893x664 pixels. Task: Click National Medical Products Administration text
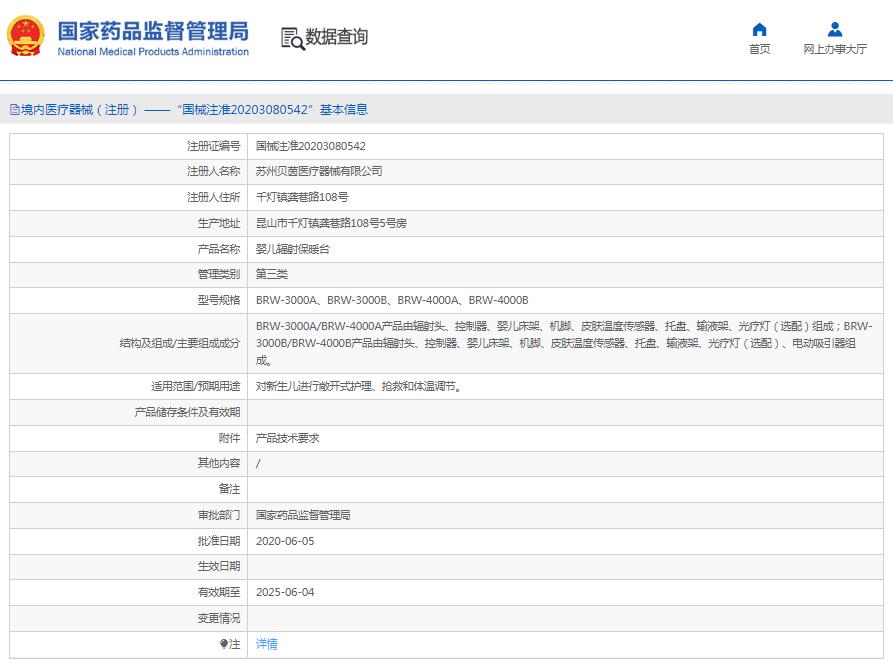click(153, 52)
